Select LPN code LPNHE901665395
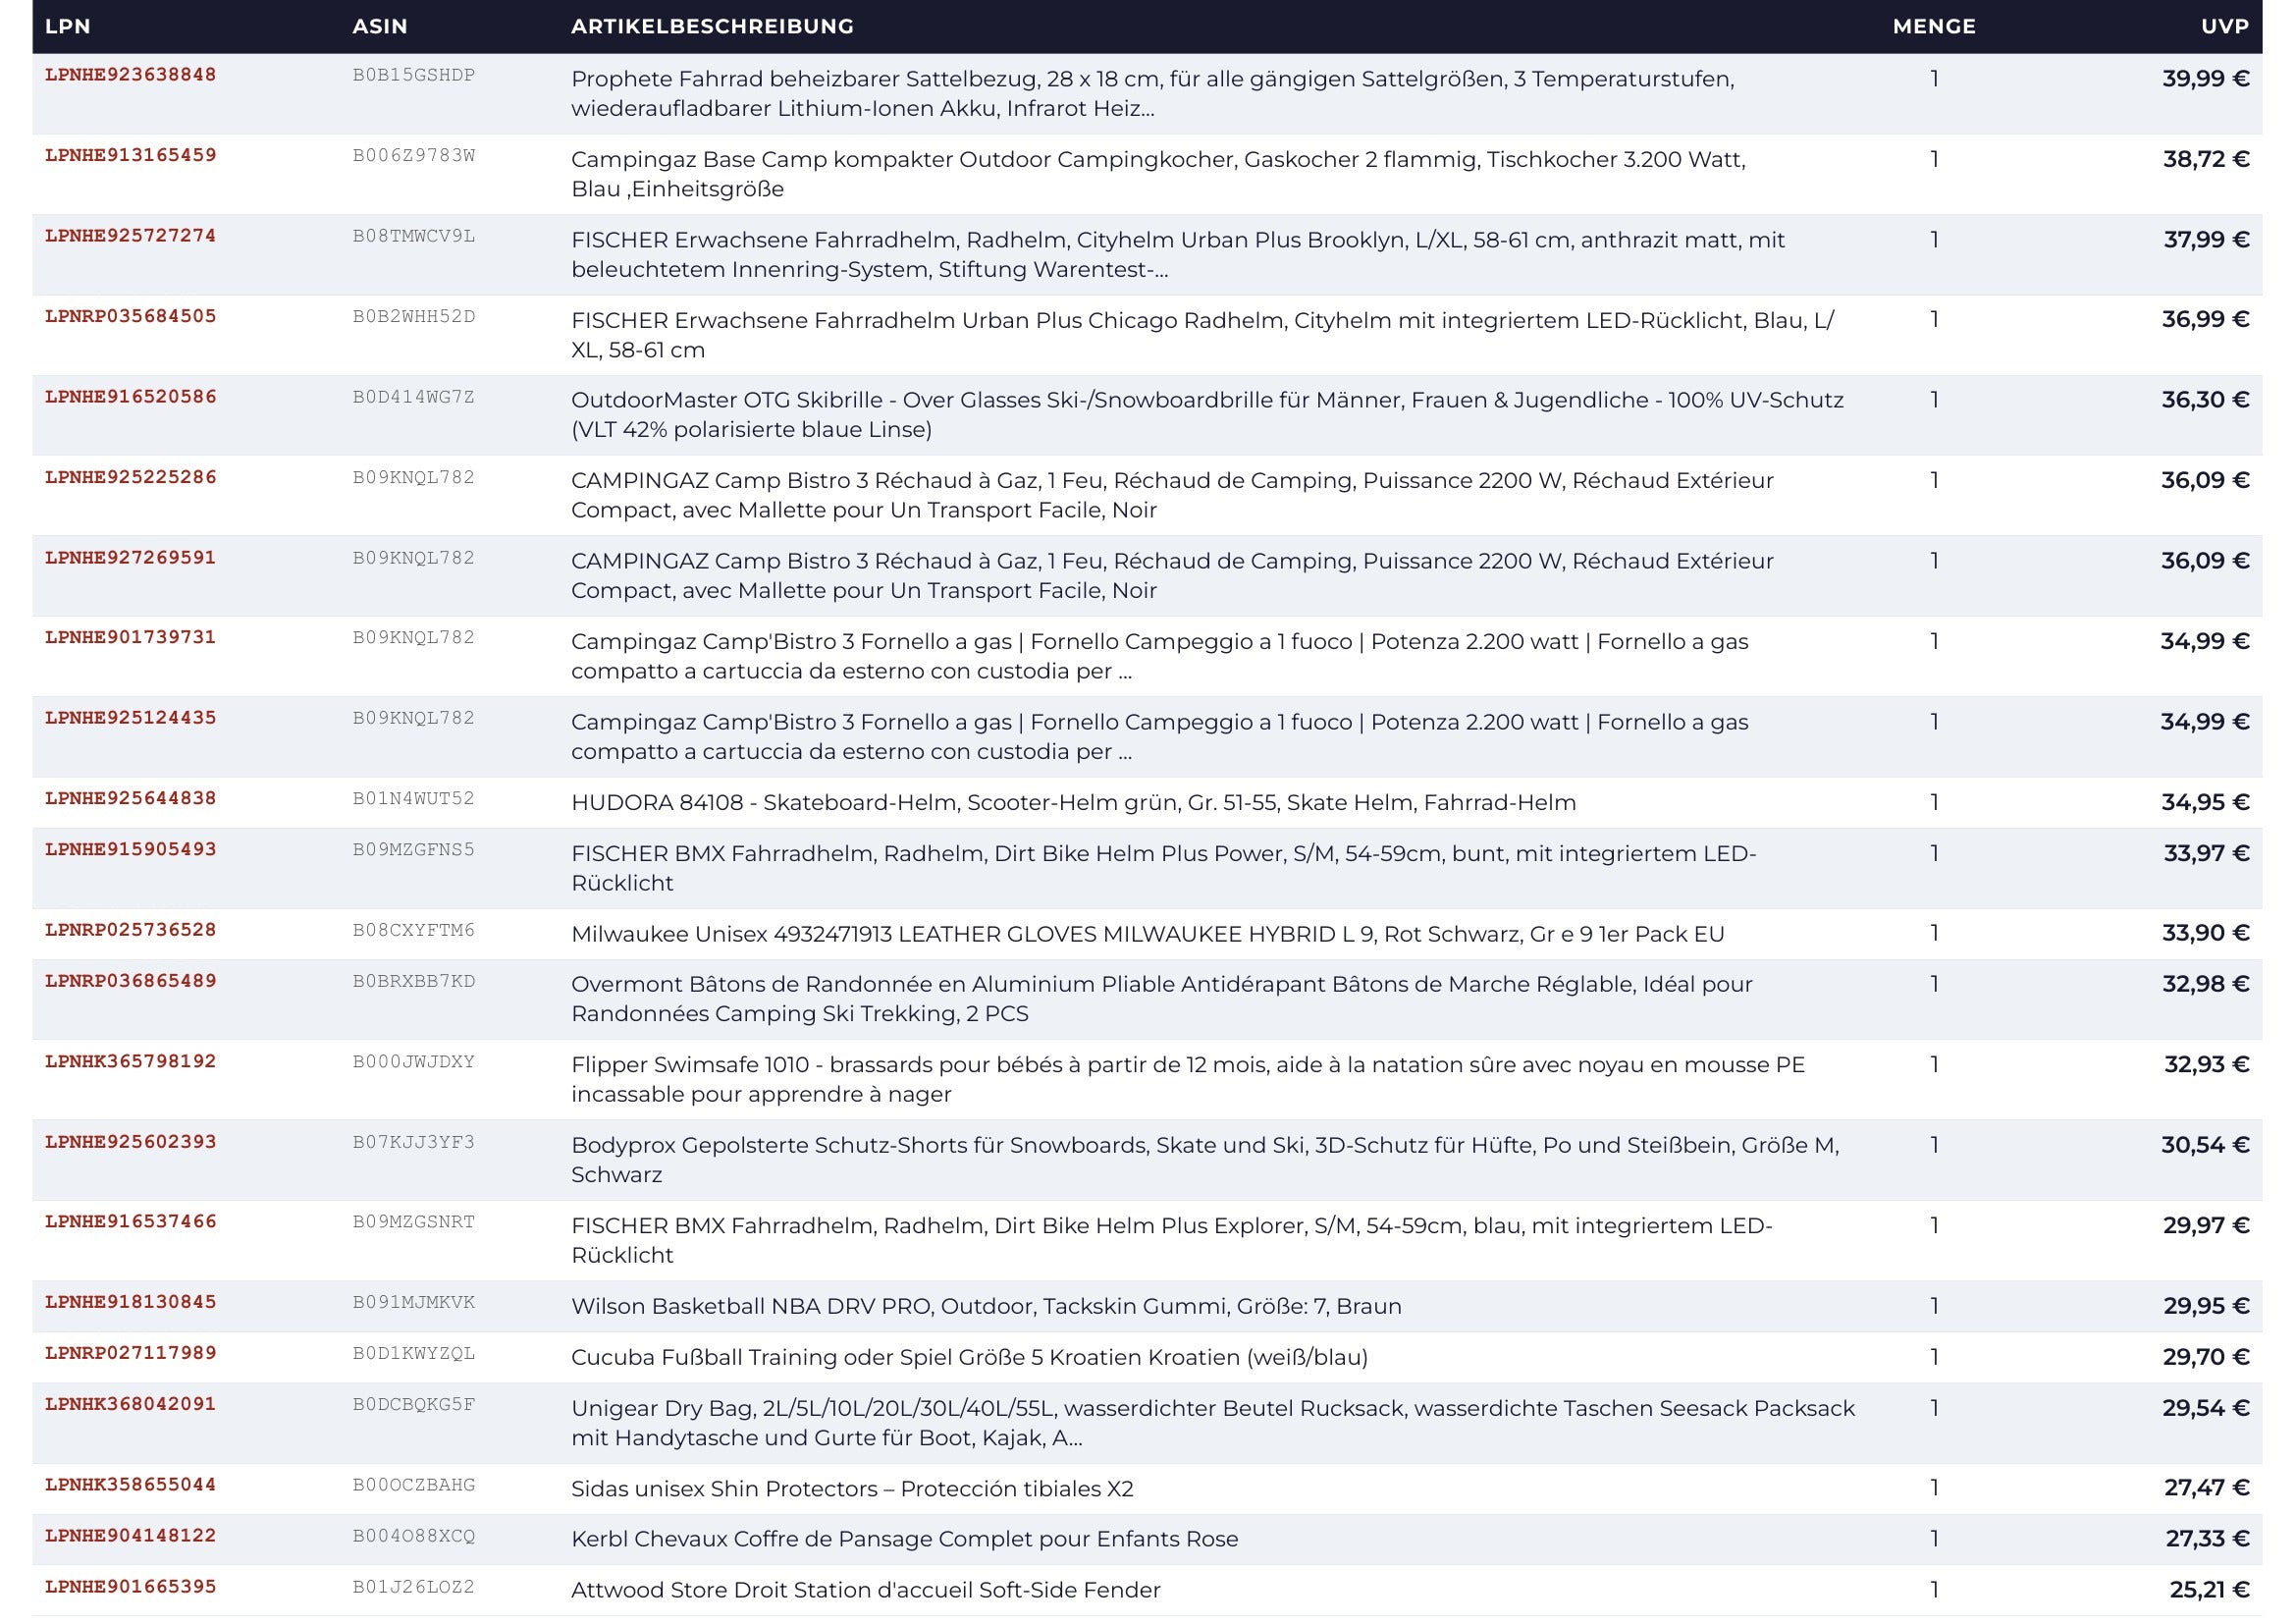This screenshot has height=1624, width=2296. click(x=130, y=1586)
